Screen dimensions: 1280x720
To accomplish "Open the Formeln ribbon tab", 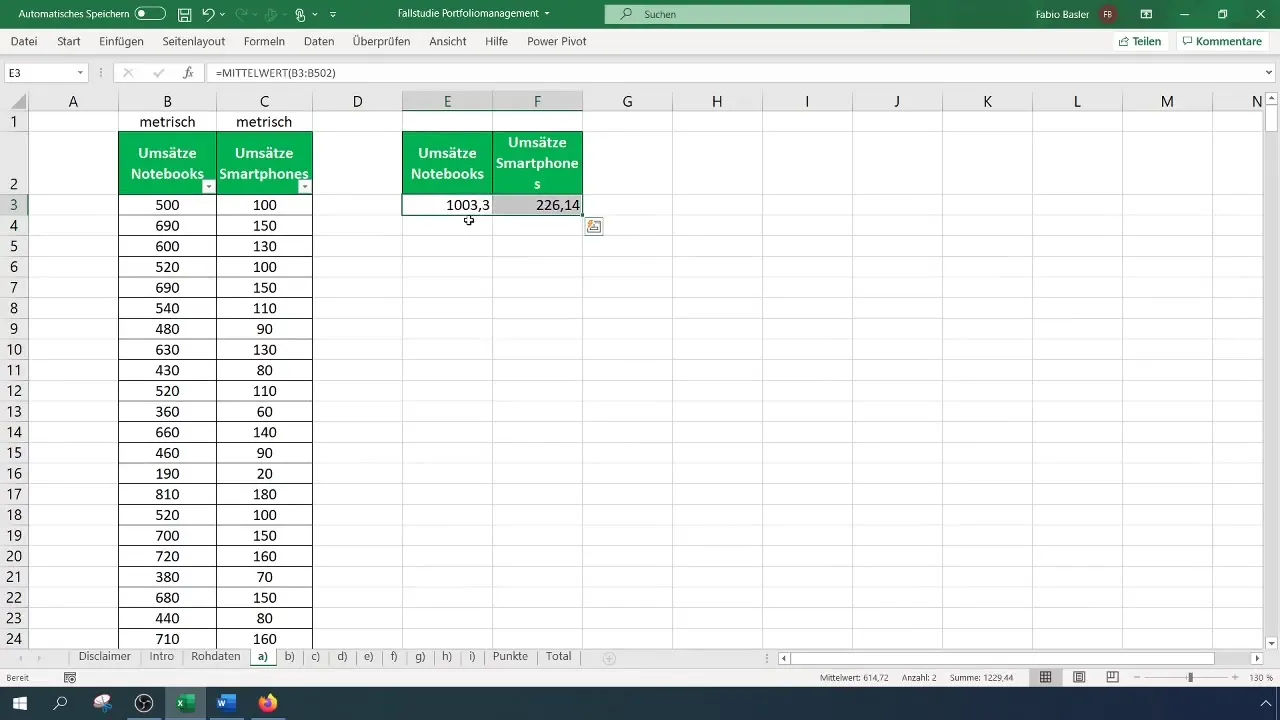I will (x=264, y=42).
